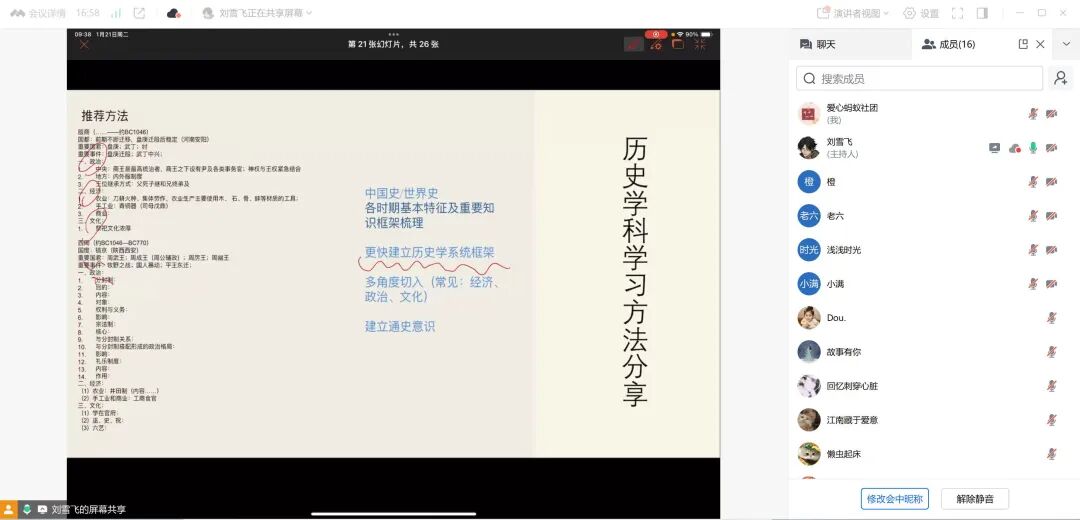Click camera off icon for 浅浅时光
Viewport: 1080px width, 520px height.
coord(1052,249)
